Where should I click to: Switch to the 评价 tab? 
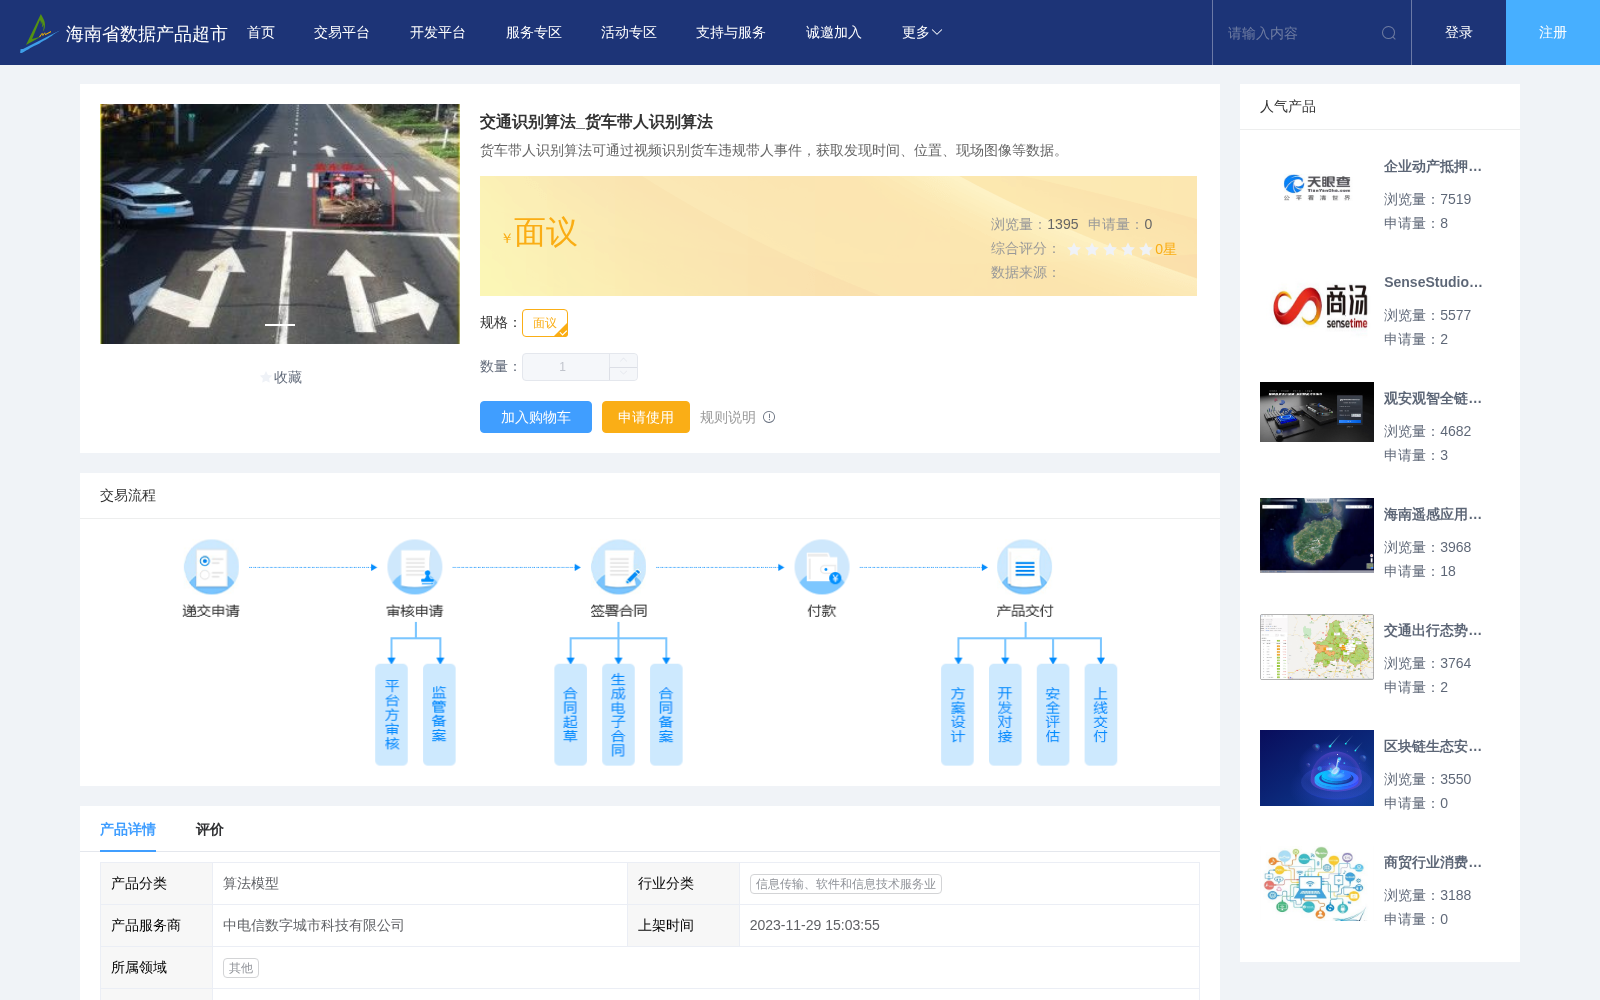[x=210, y=829]
